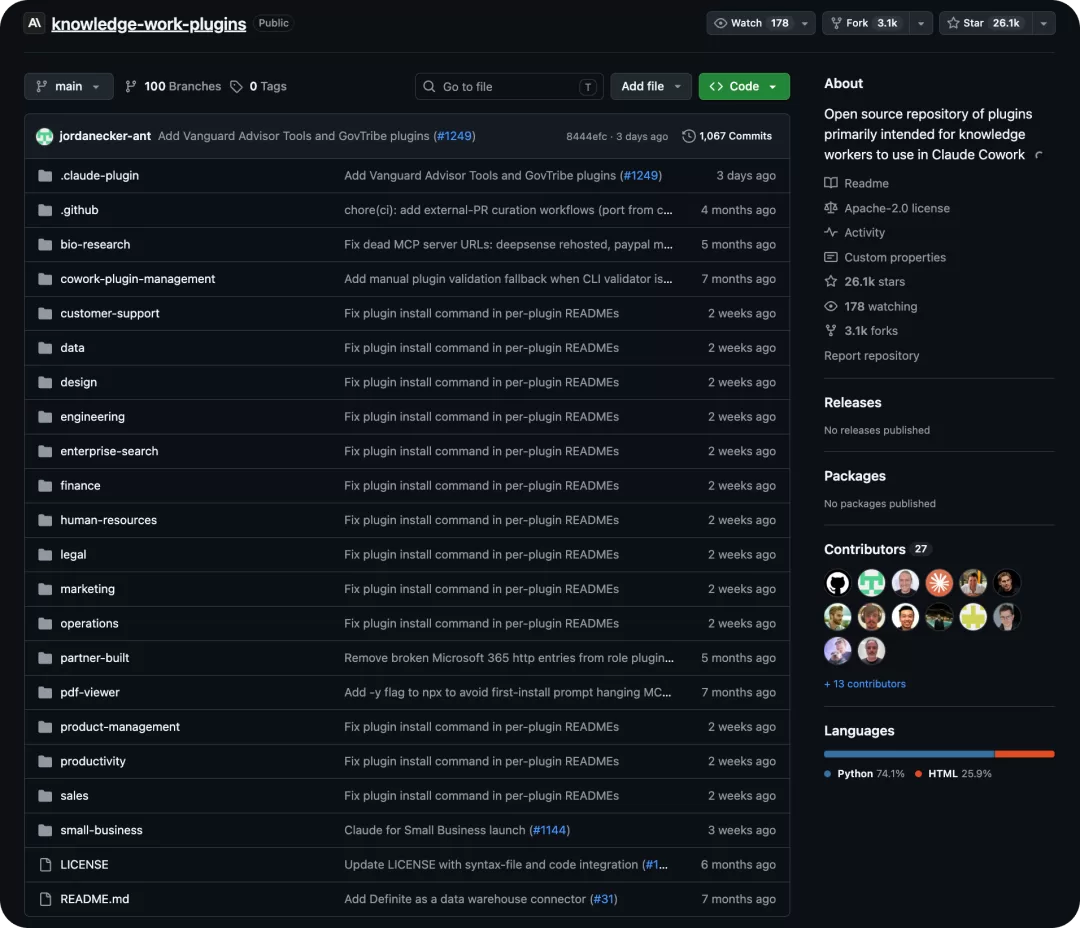Viewport: 1080px width, 928px height.
Task: Click the Python segment of languages bar
Action: coord(909,754)
